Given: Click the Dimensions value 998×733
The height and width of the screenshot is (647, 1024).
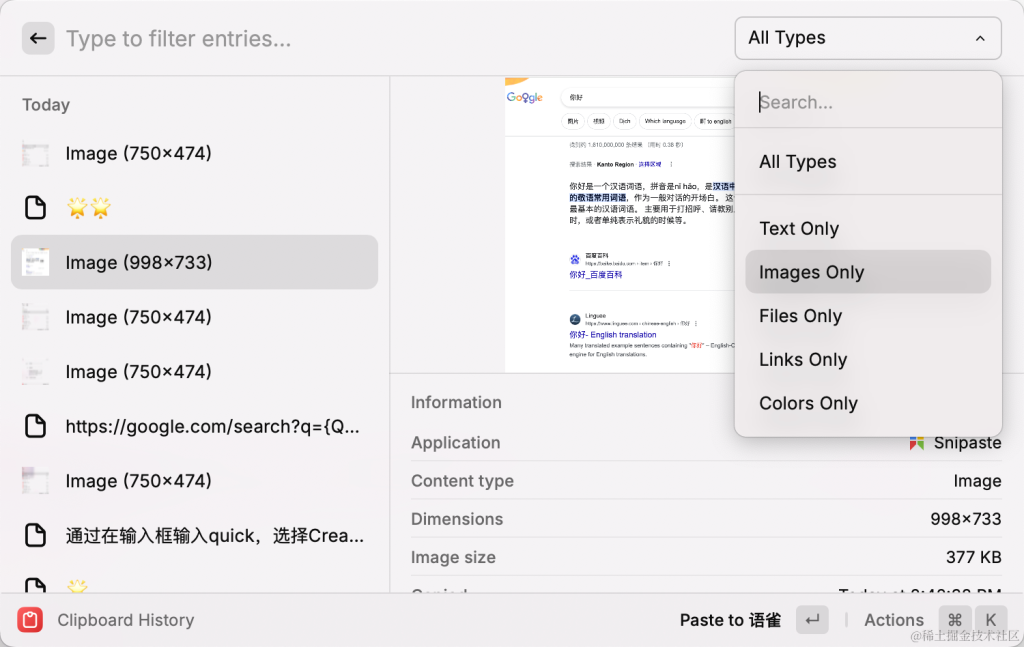Looking at the screenshot, I should [x=965, y=519].
